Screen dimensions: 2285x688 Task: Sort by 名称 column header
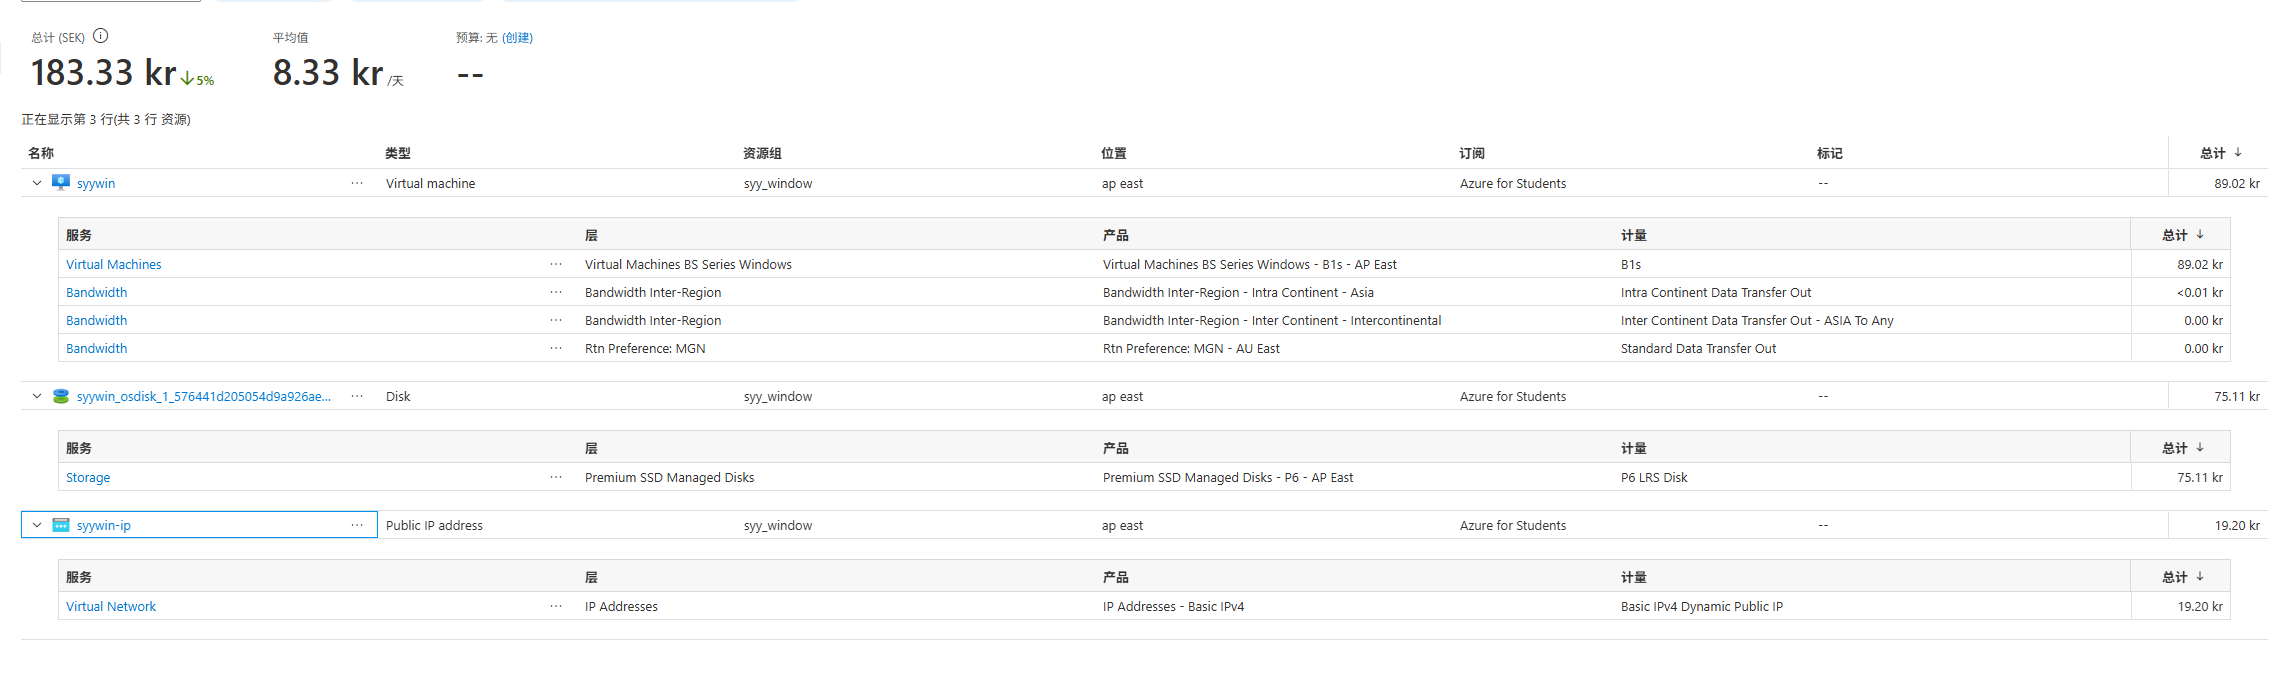(x=41, y=153)
